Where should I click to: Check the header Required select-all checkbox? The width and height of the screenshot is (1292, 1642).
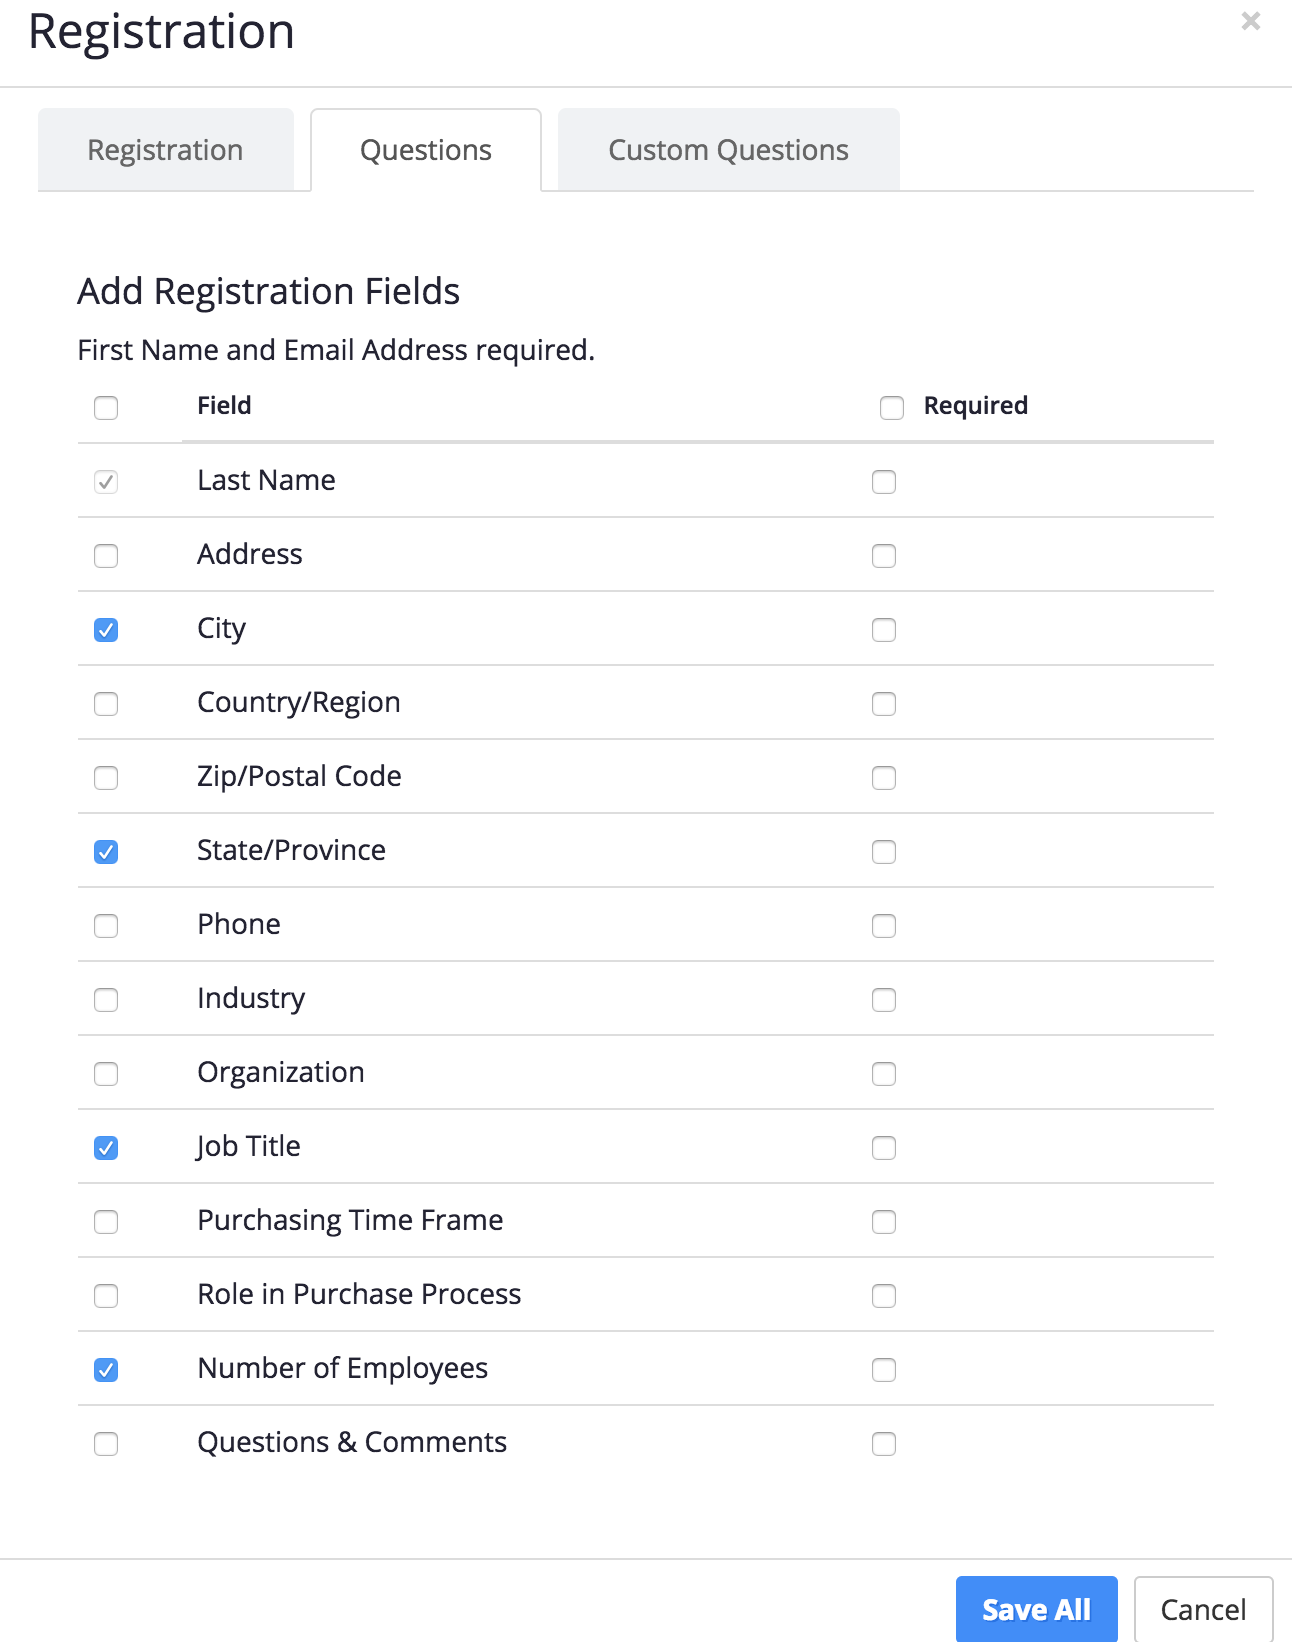[x=891, y=408]
